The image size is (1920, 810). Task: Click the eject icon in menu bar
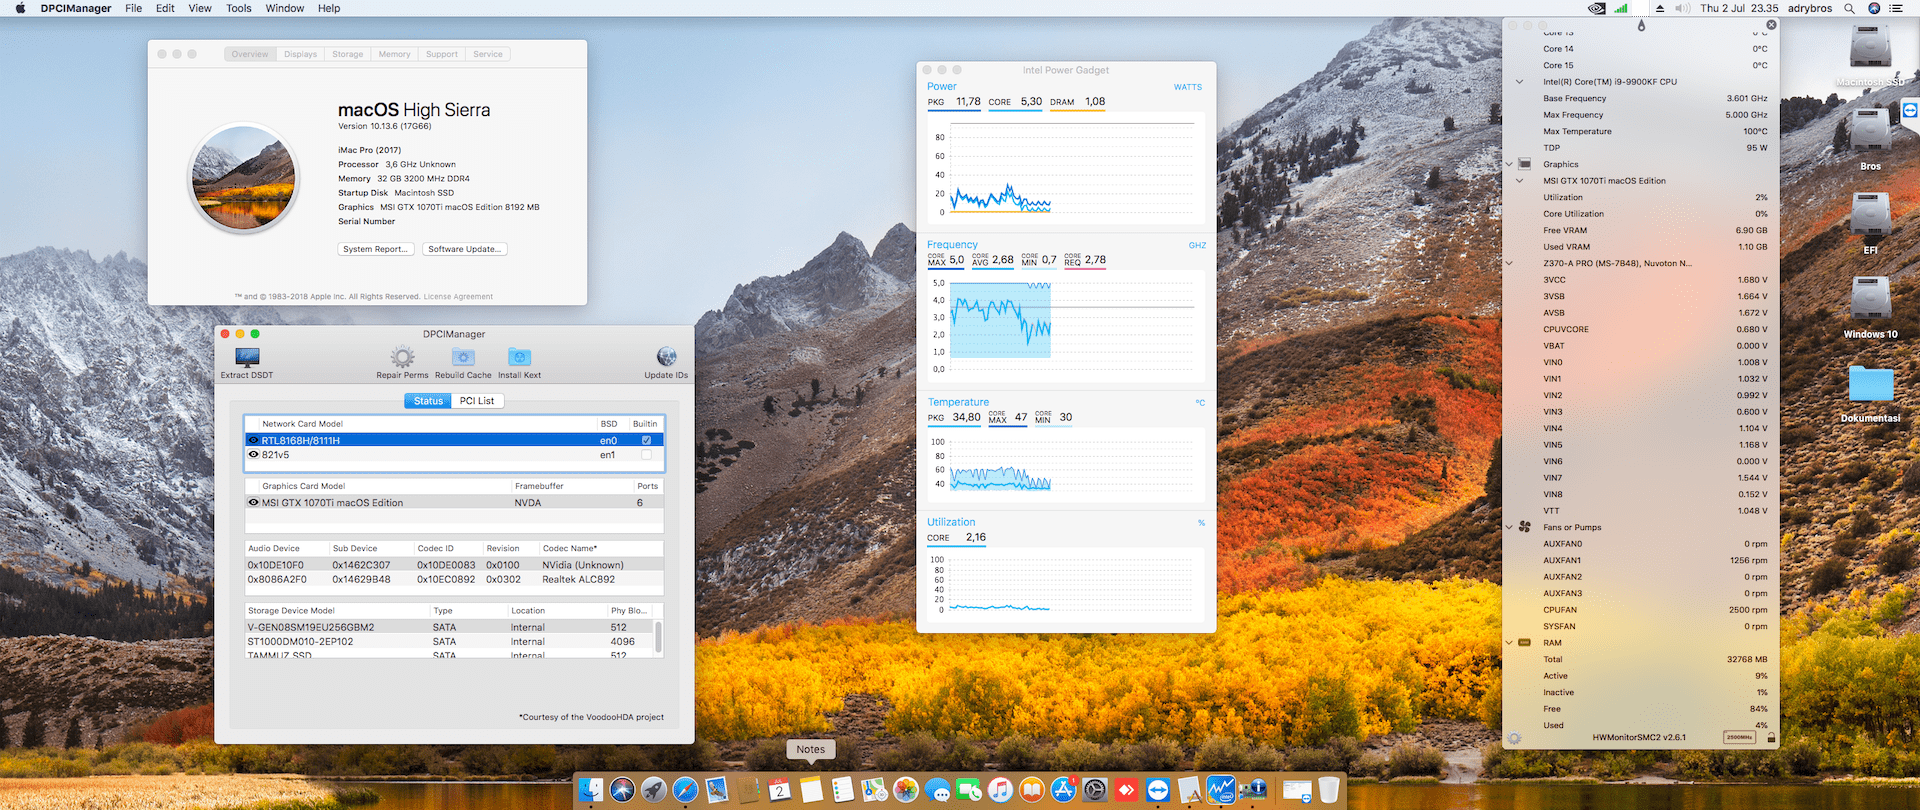(x=1660, y=8)
